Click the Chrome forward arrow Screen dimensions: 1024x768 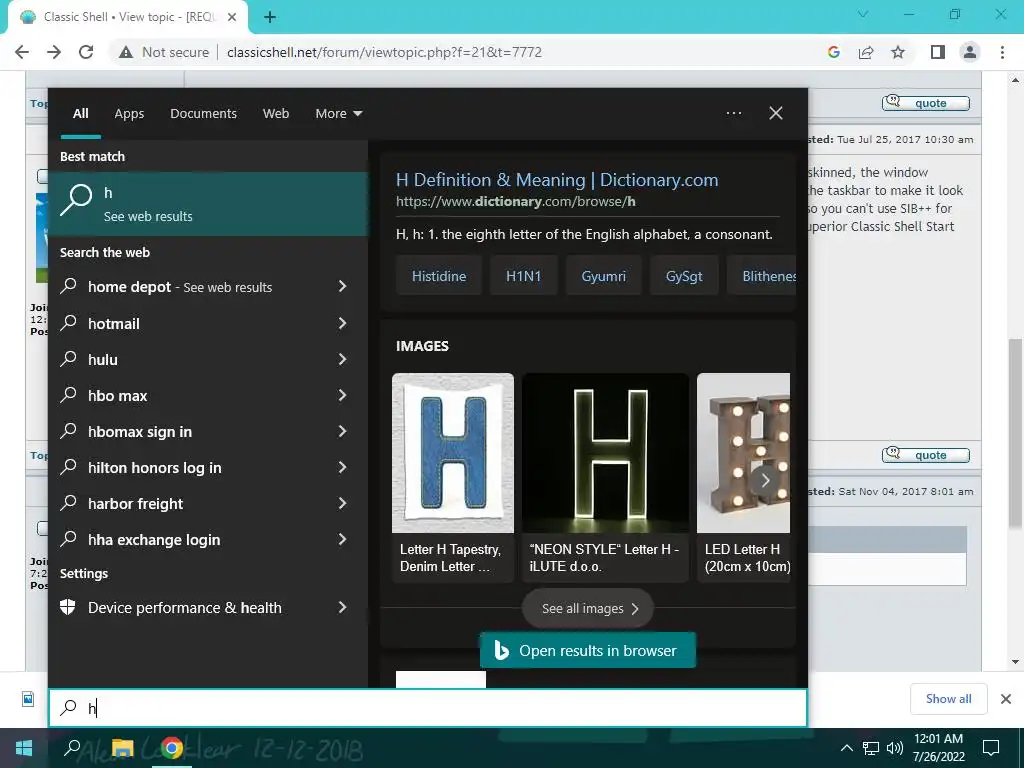(54, 52)
